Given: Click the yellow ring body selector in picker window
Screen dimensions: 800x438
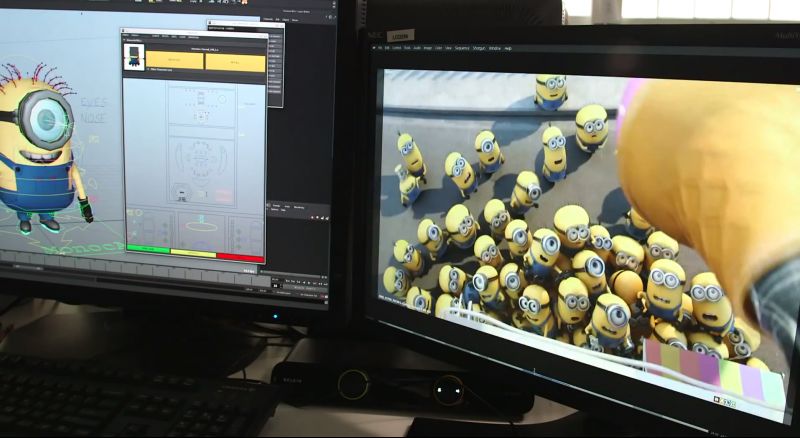Looking at the screenshot, I should click(x=202, y=227).
